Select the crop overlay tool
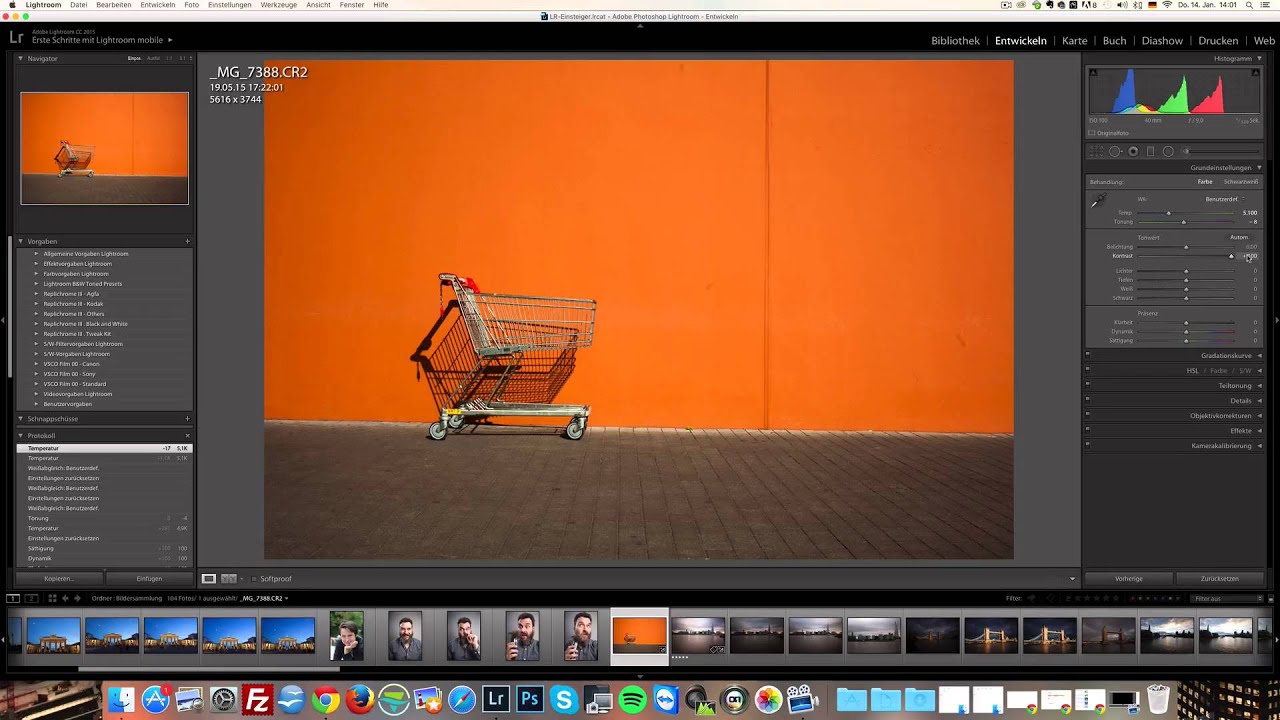Viewport: 1280px width, 720px height. point(1097,152)
